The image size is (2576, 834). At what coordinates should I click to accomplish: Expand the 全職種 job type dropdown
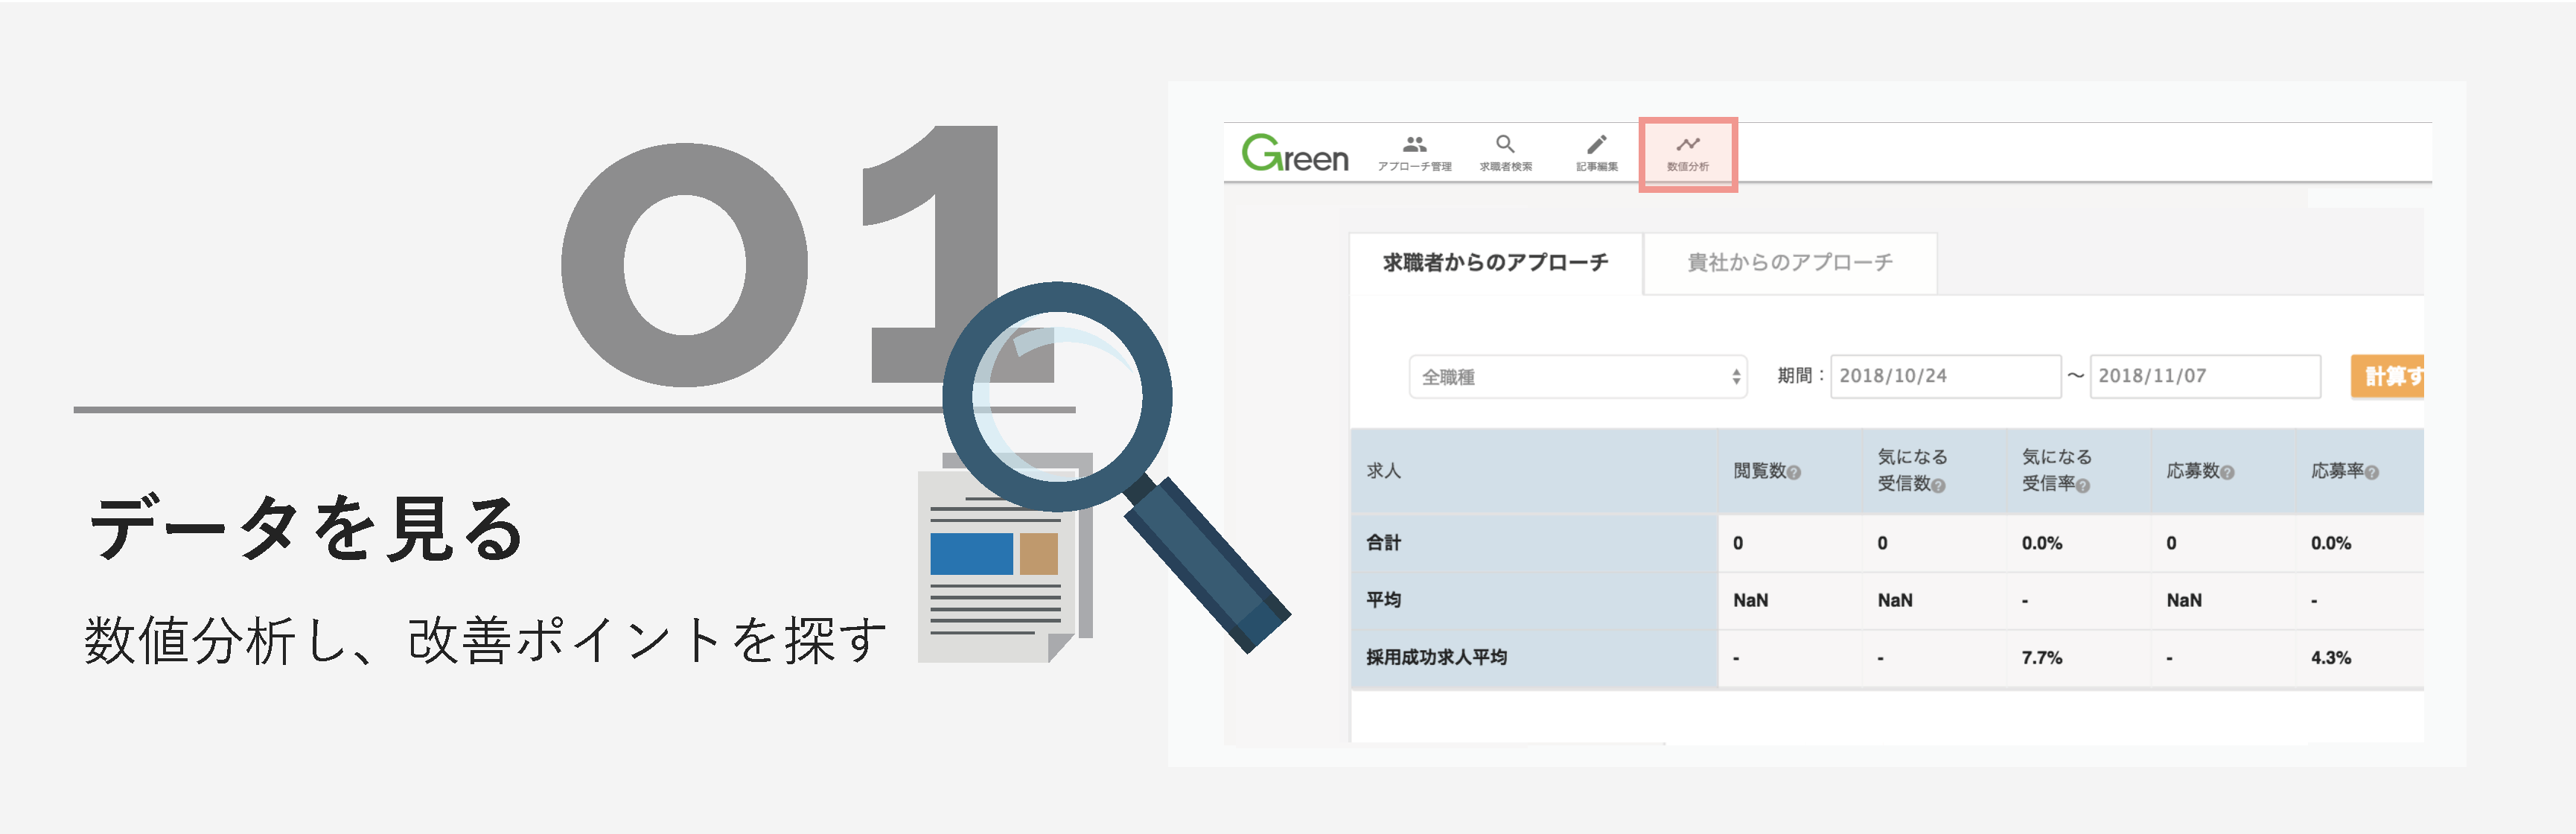pyautogui.click(x=1578, y=377)
